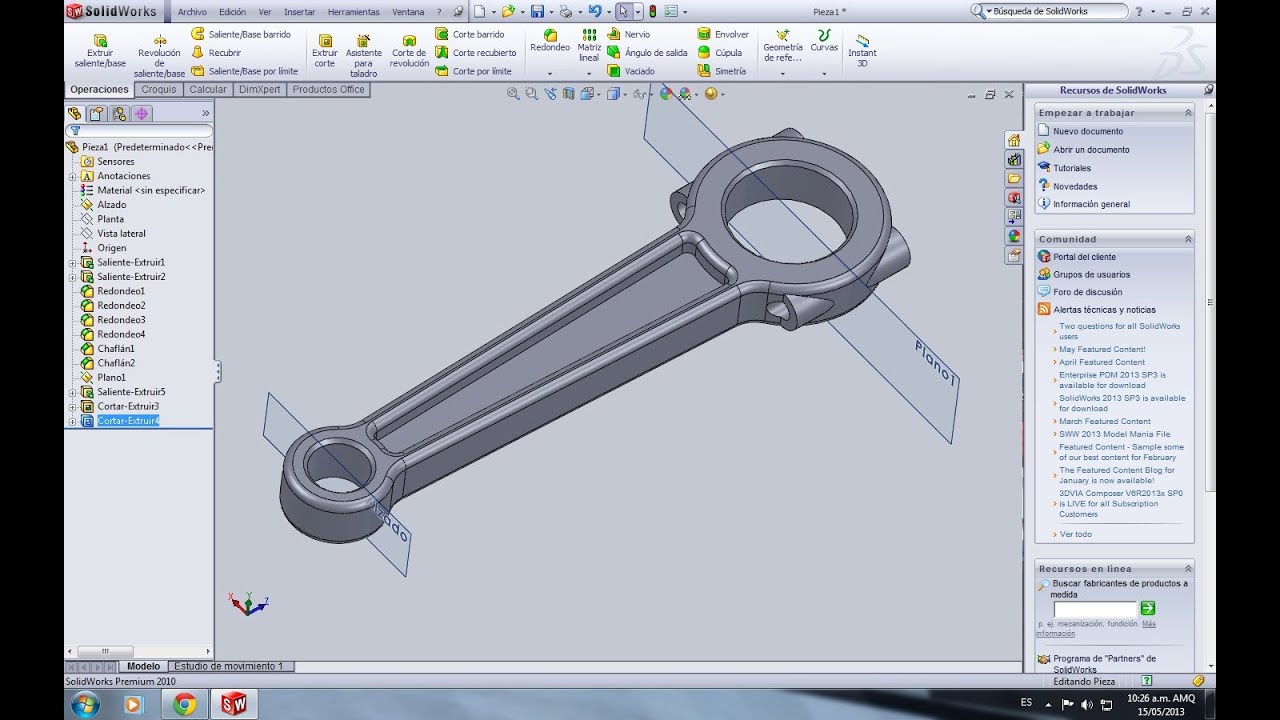Click the Save icon in top toolbar

coord(537,11)
